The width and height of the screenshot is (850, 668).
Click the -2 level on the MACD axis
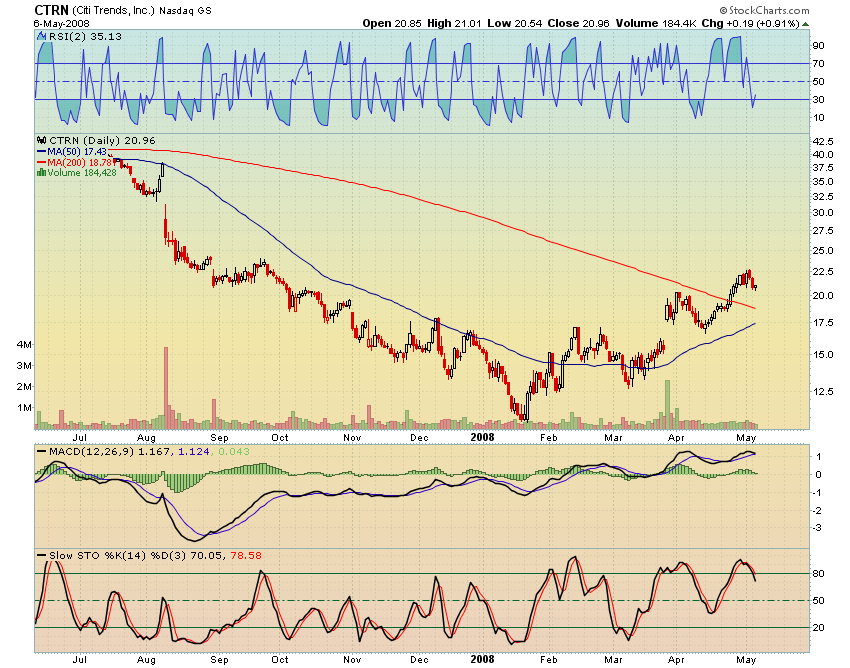818,511
